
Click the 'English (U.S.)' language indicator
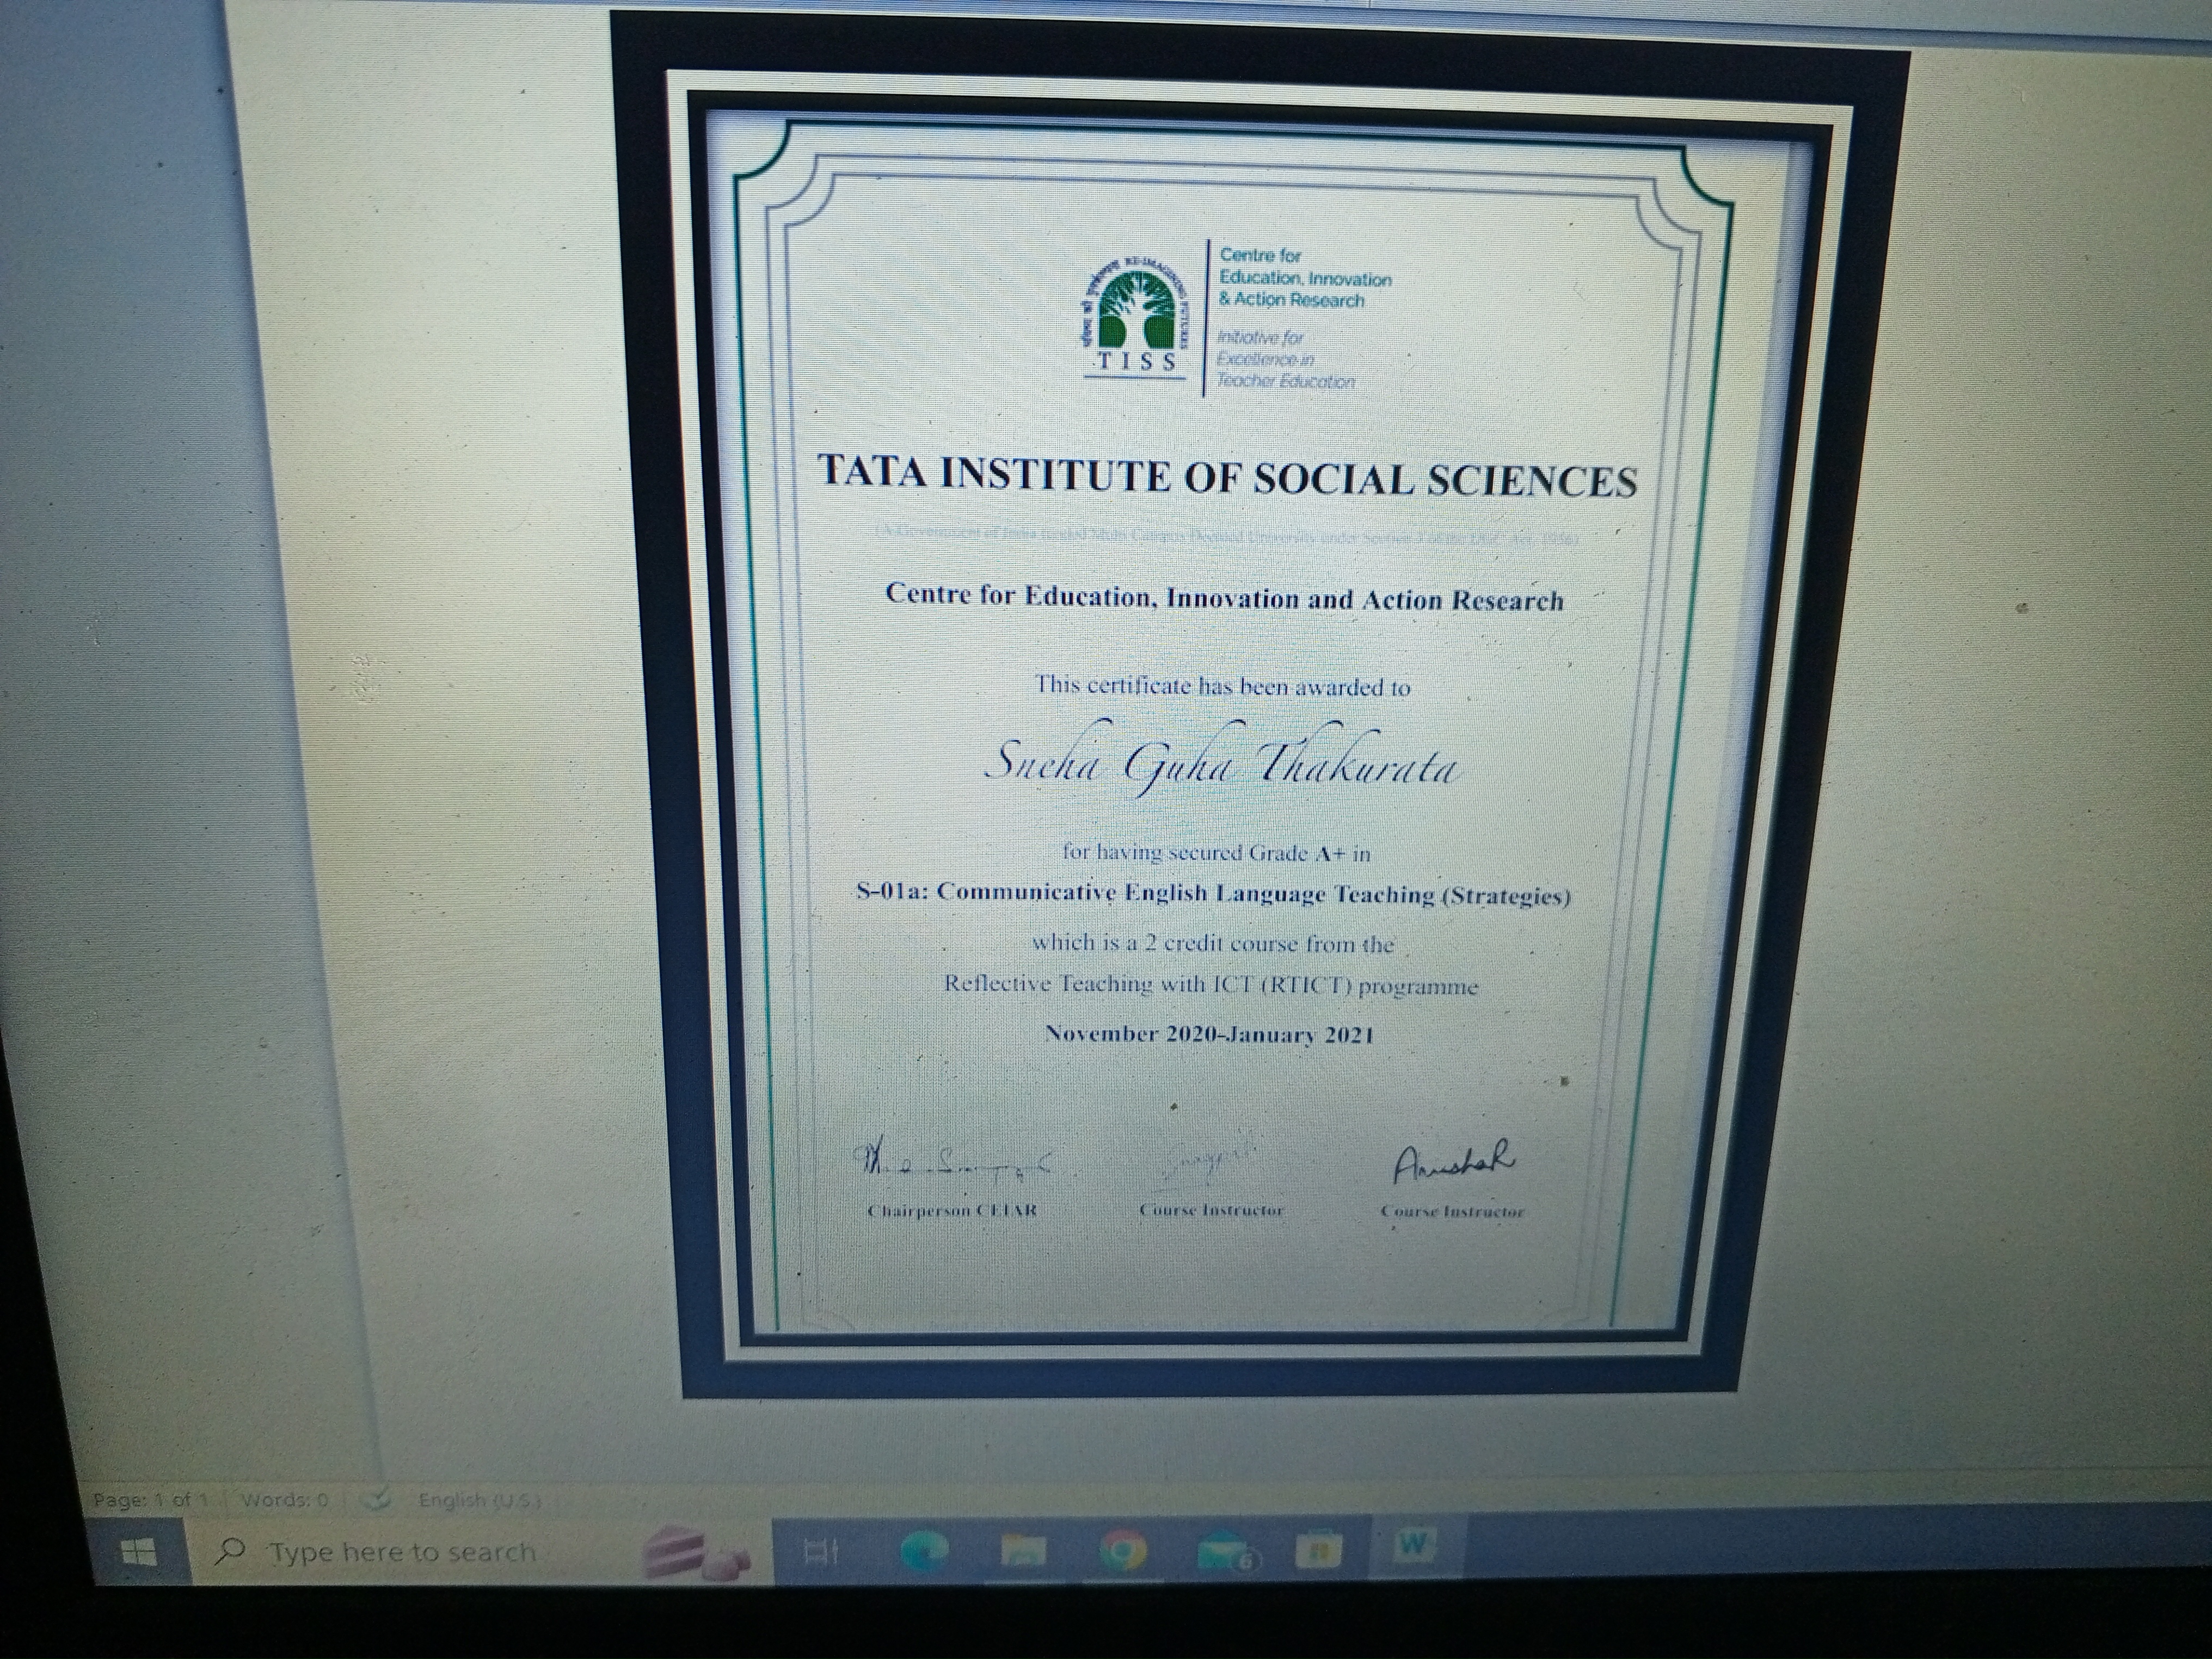coord(480,1501)
